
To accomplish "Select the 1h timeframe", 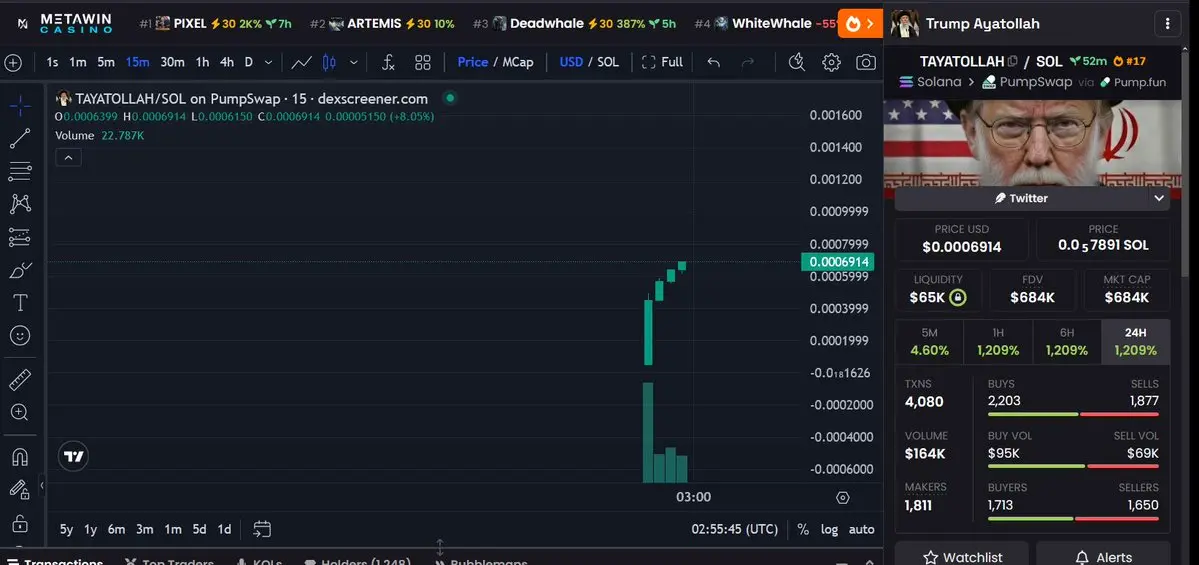I will [202, 62].
